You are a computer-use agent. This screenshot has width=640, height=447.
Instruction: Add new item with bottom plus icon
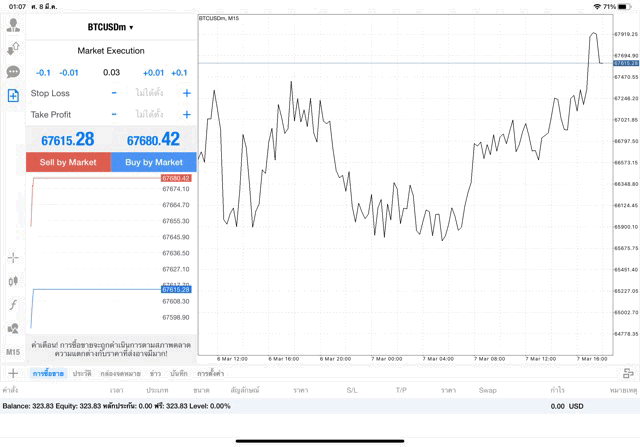click(13, 373)
